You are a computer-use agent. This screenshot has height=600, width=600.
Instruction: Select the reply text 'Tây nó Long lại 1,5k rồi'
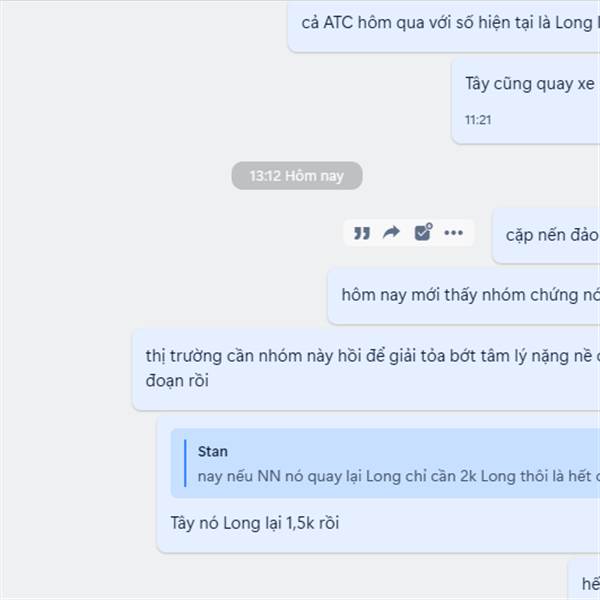[255, 523]
